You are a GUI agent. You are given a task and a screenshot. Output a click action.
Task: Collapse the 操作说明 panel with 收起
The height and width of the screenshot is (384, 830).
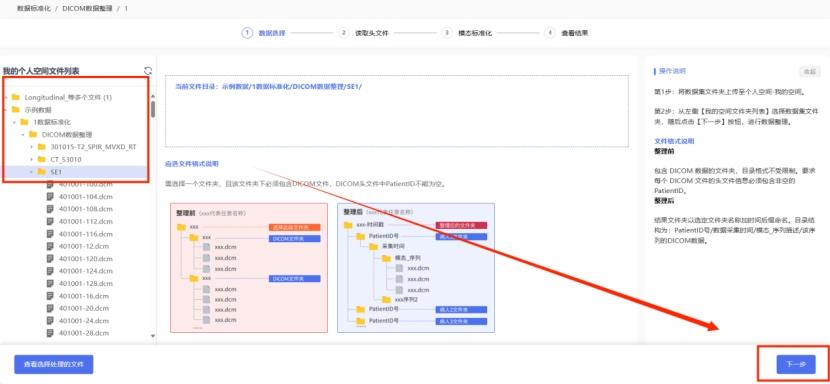(x=809, y=72)
